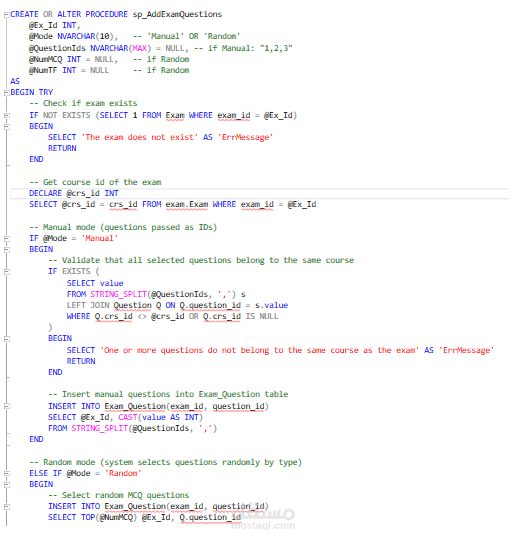Collapse the BEGIN block with the course error message
The height and width of the screenshot is (542, 527).
[7, 339]
